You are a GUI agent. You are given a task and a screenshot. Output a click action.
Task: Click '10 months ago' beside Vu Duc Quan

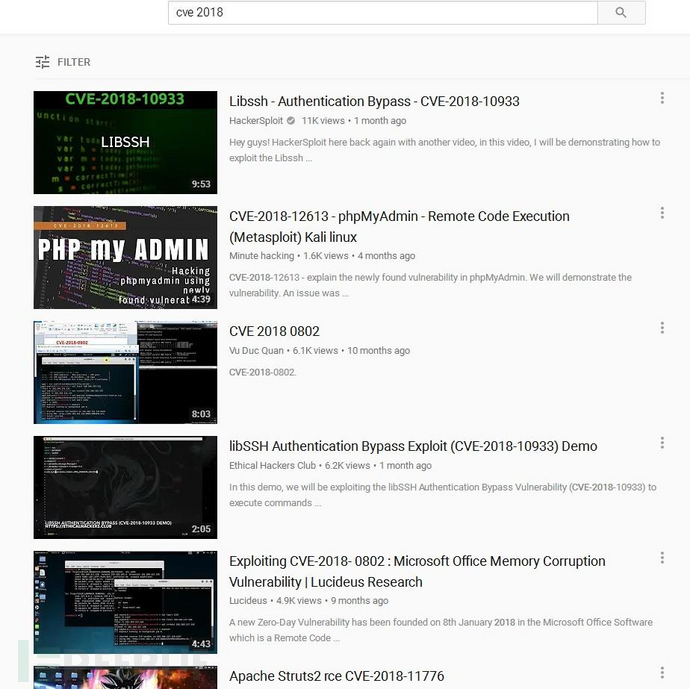[x=378, y=351]
